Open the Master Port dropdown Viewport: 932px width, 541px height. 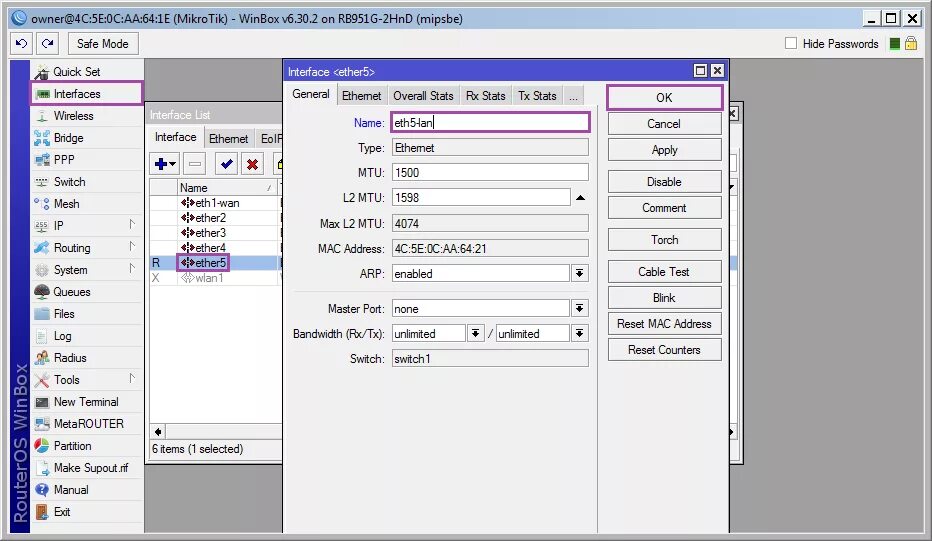[x=580, y=309]
